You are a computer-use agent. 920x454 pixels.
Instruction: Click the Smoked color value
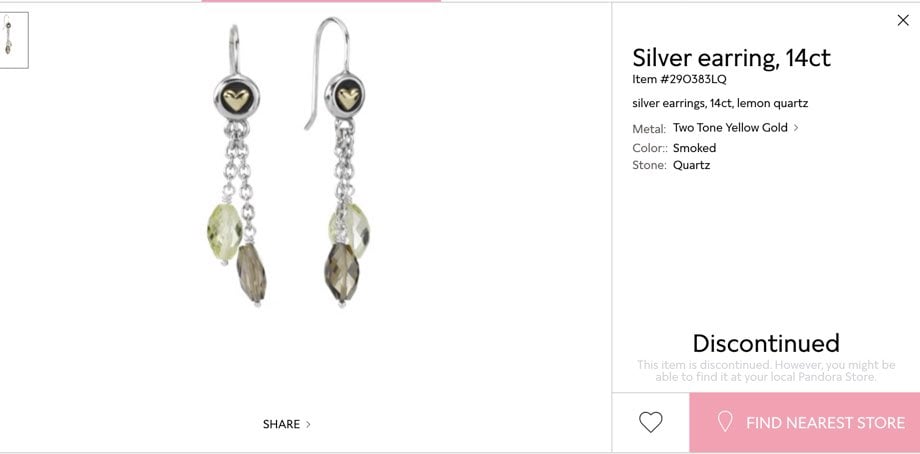(x=694, y=148)
